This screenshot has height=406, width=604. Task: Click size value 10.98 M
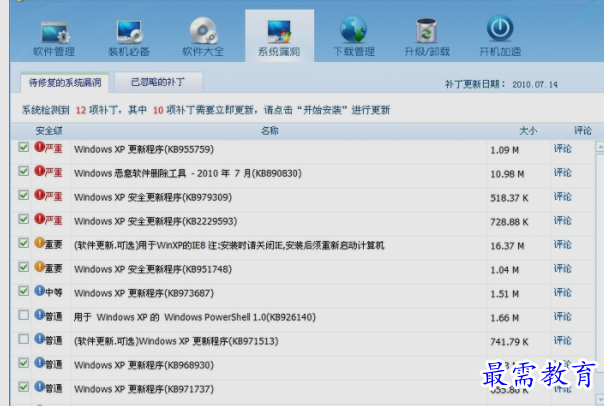[x=507, y=174]
